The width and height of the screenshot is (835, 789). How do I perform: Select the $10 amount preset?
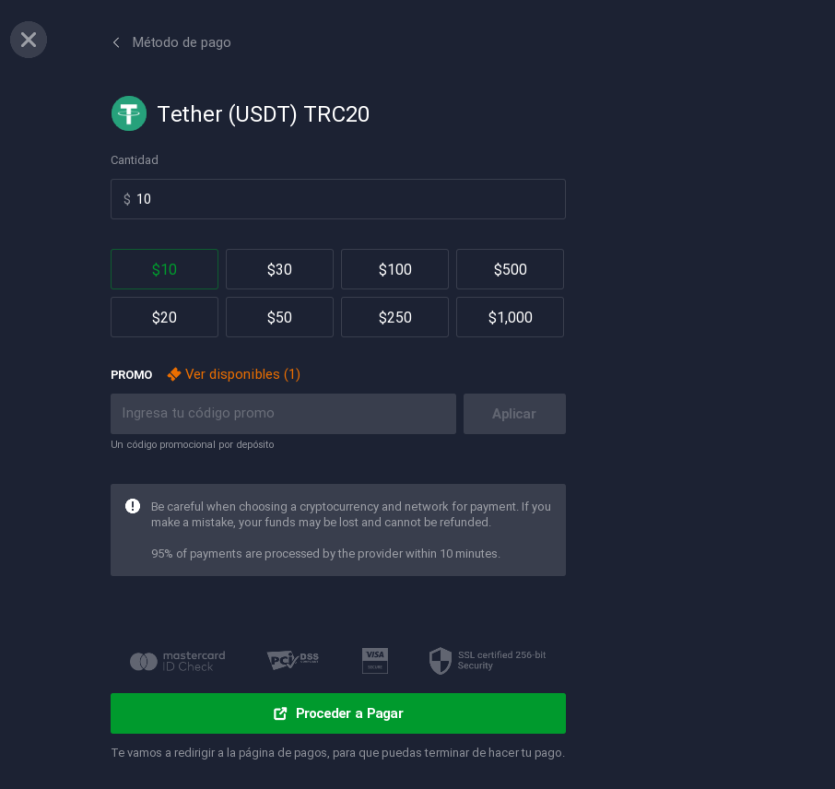coord(164,269)
